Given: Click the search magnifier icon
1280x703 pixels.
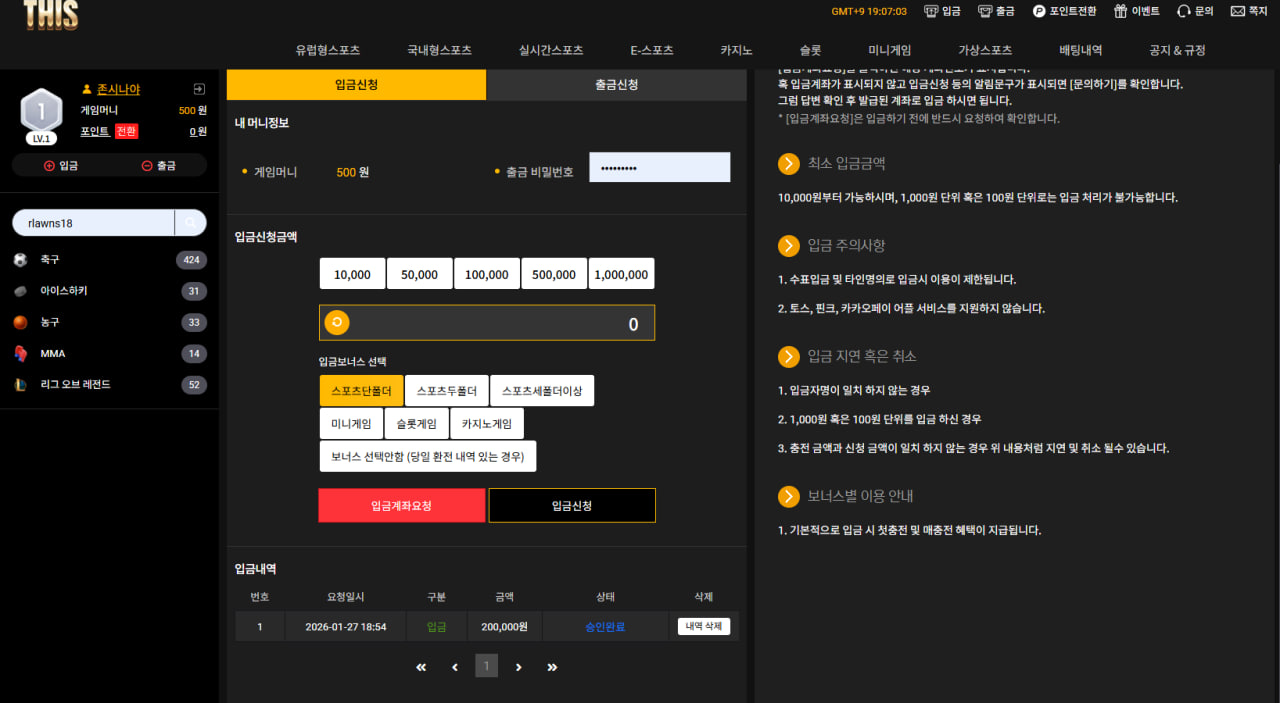Looking at the screenshot, I should [x=190, y=223].
